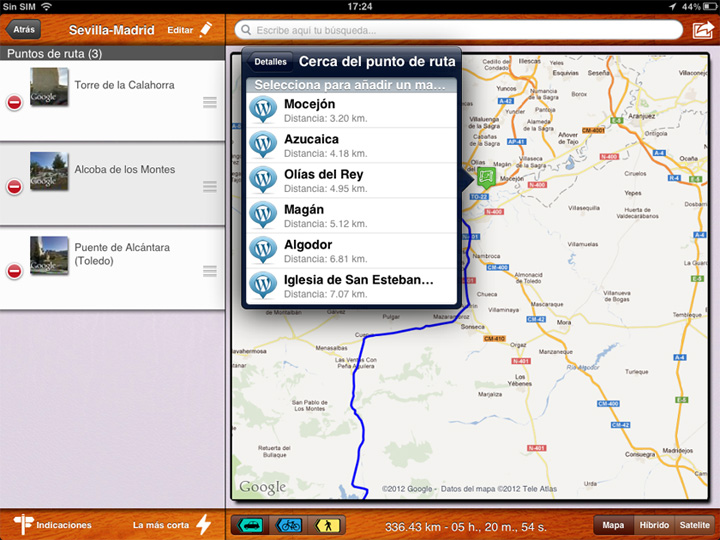Switch map view to Satélite
This screenshot has height=540, width=720.
[x=694, y=525]
